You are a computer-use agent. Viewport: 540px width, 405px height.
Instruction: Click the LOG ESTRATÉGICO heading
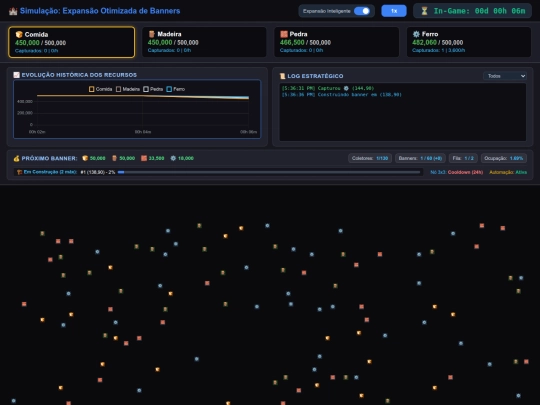(x=315, y=76)
